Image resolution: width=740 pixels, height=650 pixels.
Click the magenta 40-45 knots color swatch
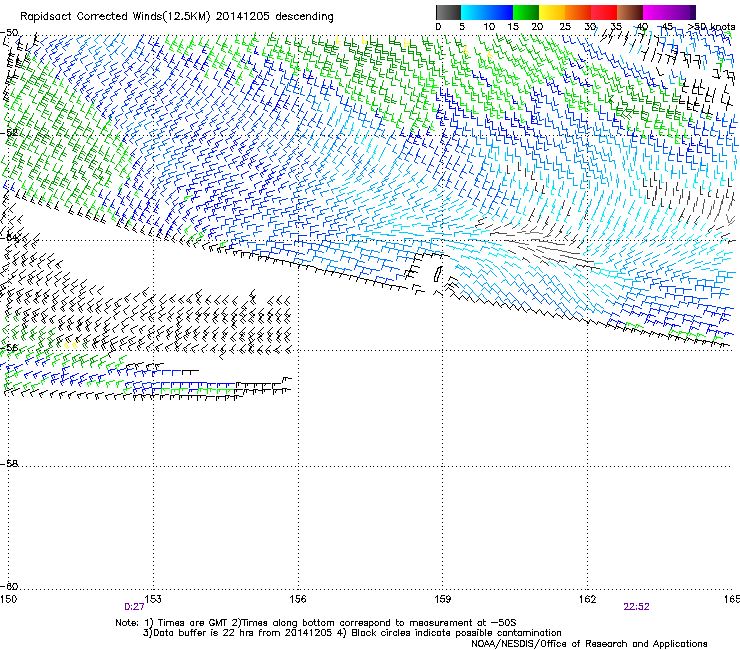click(x=656, y=12)
